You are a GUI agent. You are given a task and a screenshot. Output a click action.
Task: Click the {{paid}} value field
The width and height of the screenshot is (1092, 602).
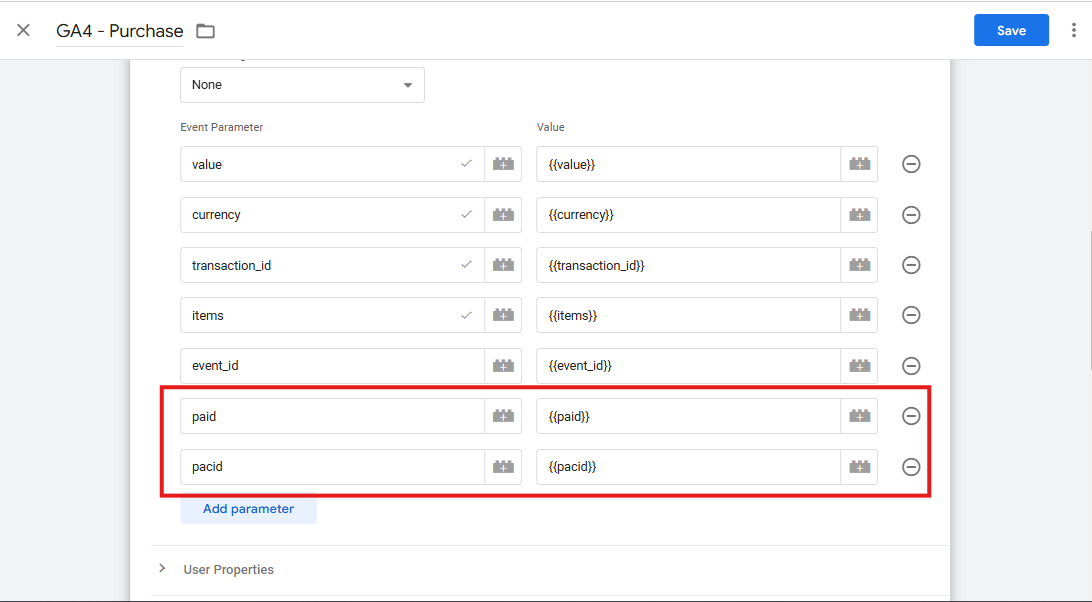click(688, 416)
